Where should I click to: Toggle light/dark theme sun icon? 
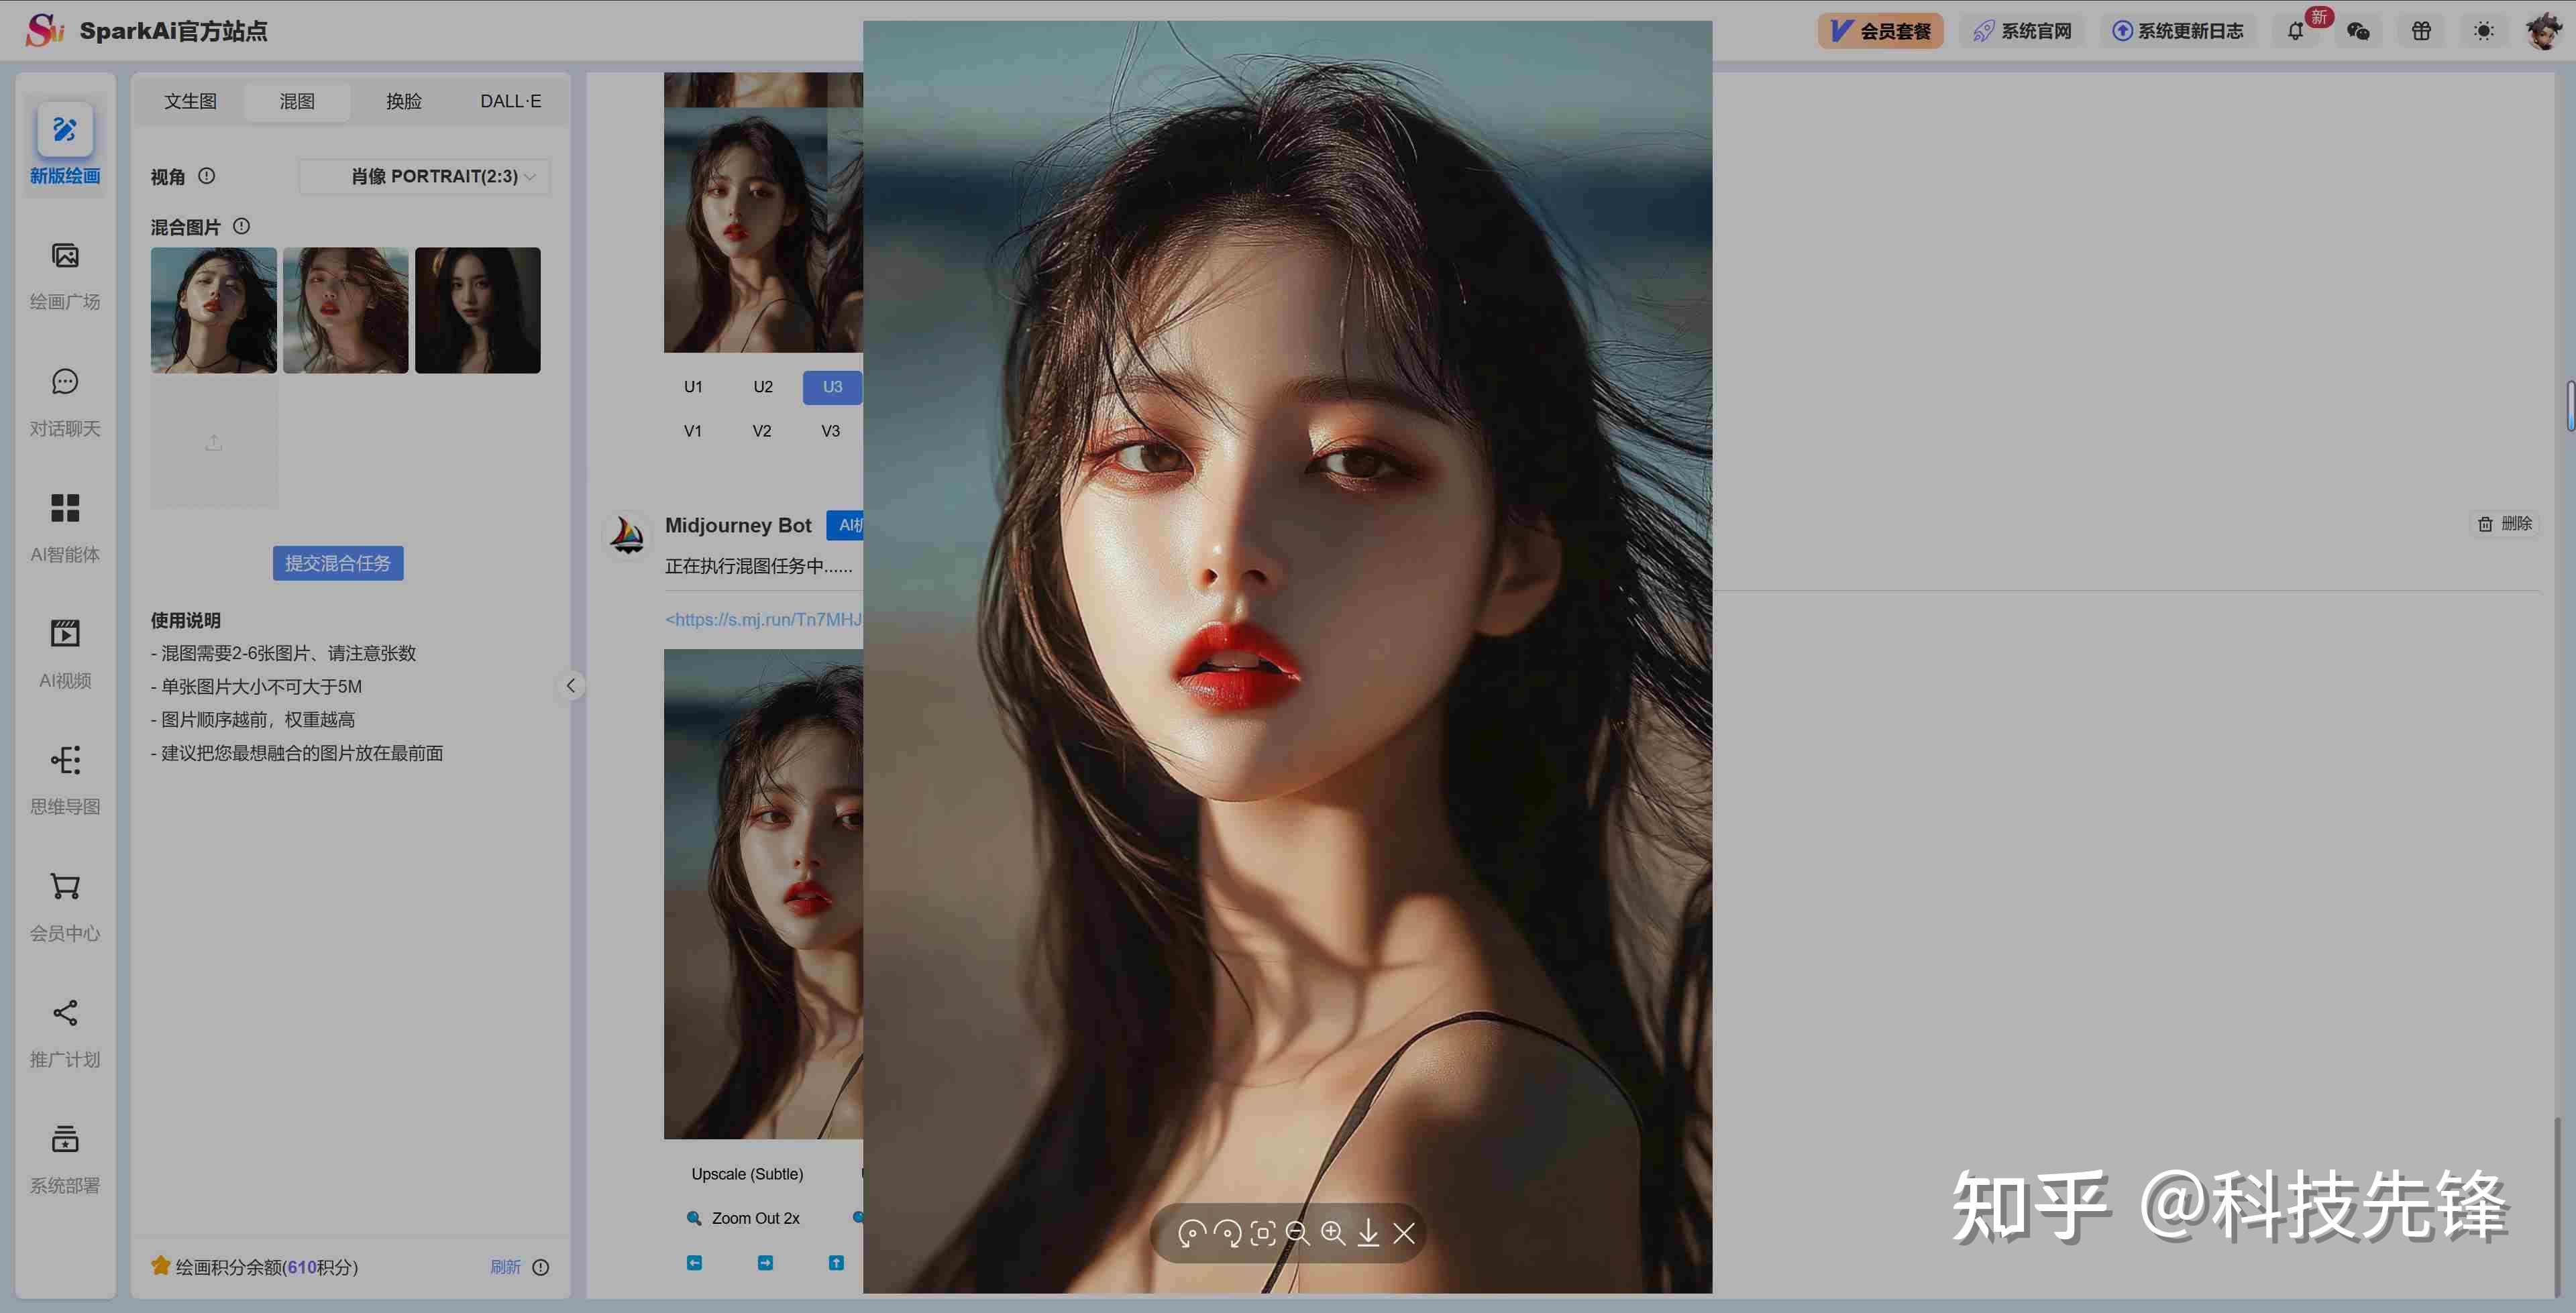tap(2483, 31)
